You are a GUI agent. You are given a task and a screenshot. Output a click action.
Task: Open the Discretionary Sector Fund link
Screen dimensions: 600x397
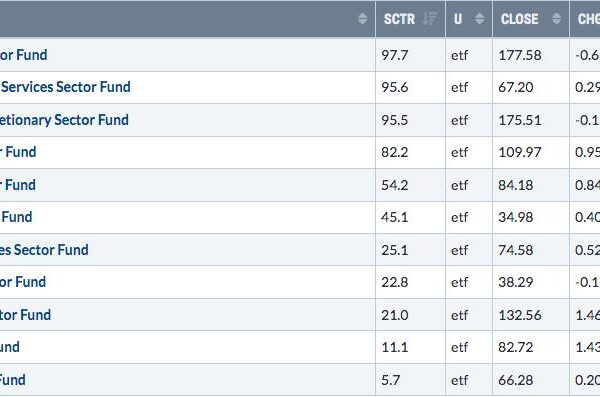click(x=64, y=120)
